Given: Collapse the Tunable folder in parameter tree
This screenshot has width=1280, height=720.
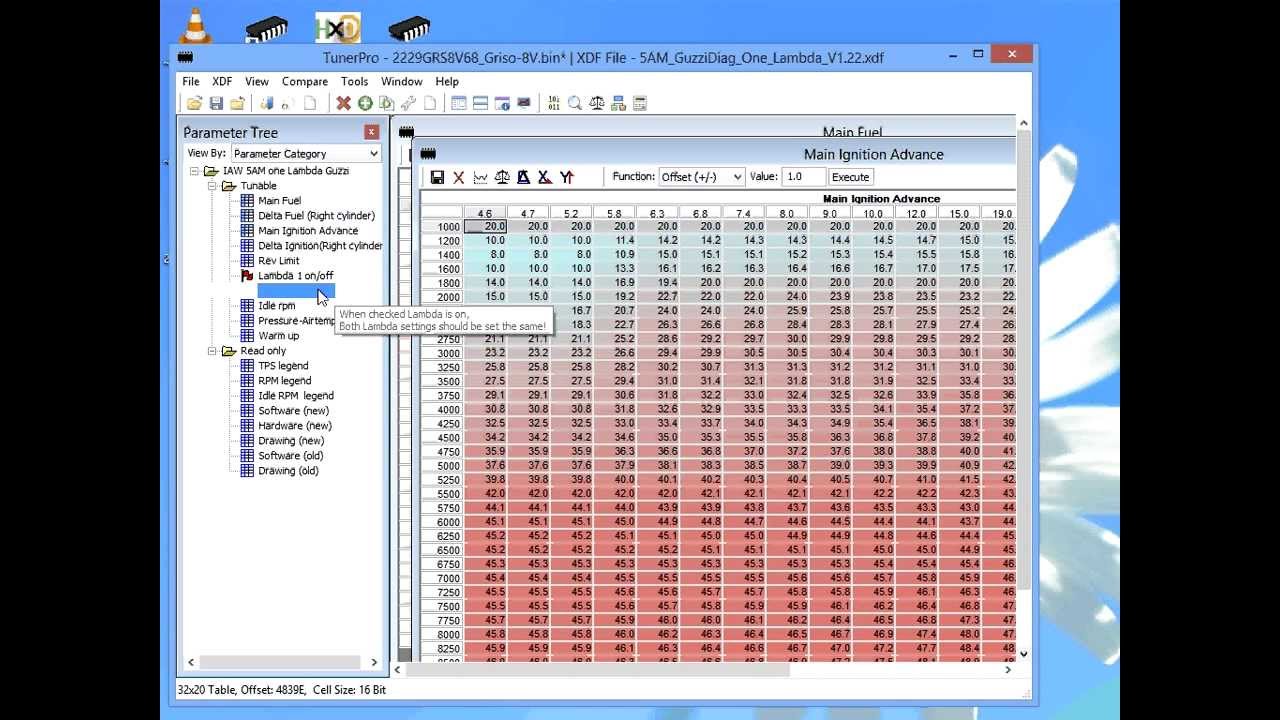Looking at the screenshot, I should pos(212,186).
